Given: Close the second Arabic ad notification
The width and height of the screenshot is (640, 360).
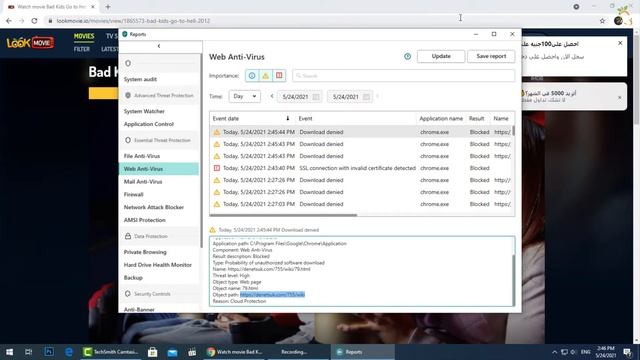Looking at the screenshot, I should (620, 98).
